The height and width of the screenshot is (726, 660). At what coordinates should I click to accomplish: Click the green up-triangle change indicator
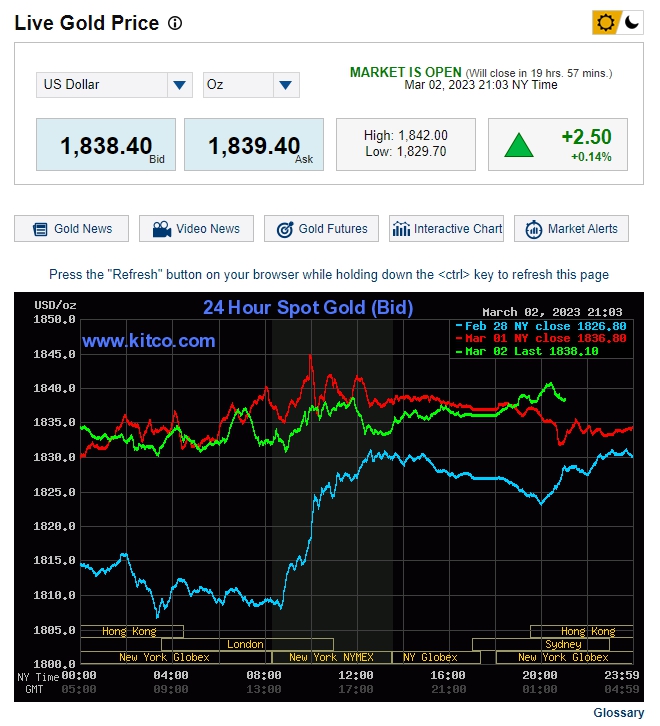click(519, 145)
